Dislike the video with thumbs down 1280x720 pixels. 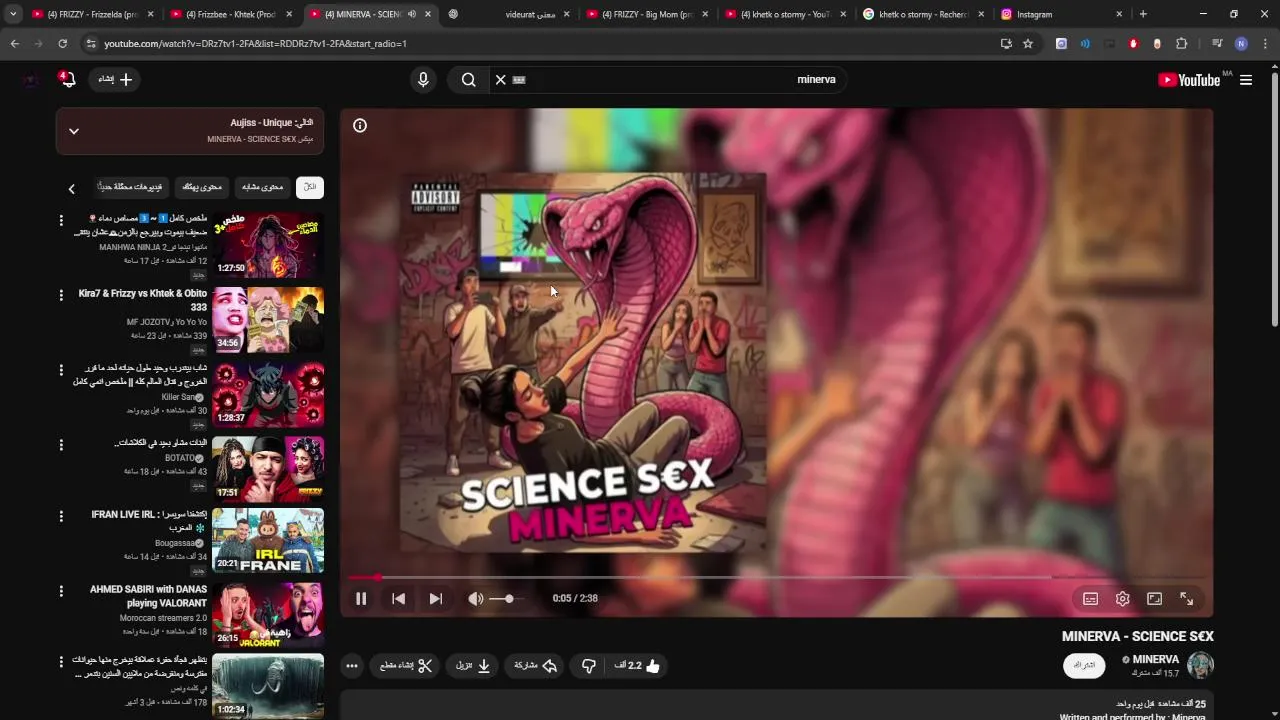(589, 666)
